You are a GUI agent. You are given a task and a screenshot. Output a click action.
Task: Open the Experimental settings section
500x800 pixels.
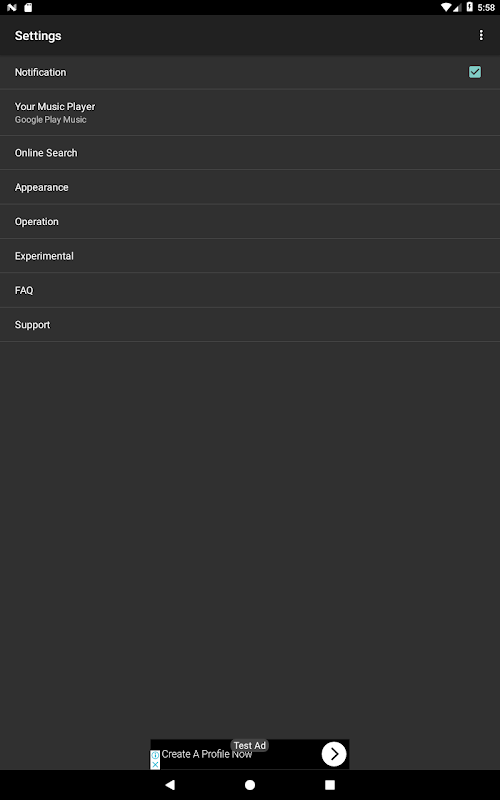coord(250,256)
